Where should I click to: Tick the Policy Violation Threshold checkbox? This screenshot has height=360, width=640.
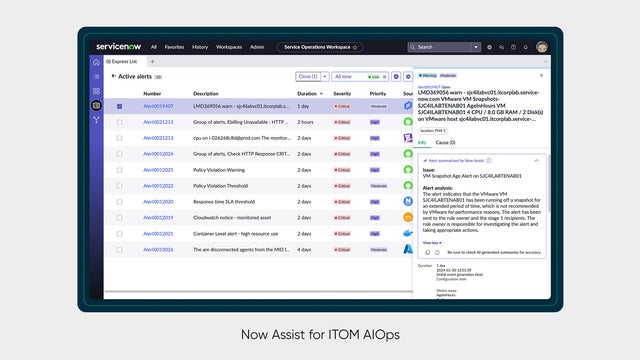tap(119, 186)
